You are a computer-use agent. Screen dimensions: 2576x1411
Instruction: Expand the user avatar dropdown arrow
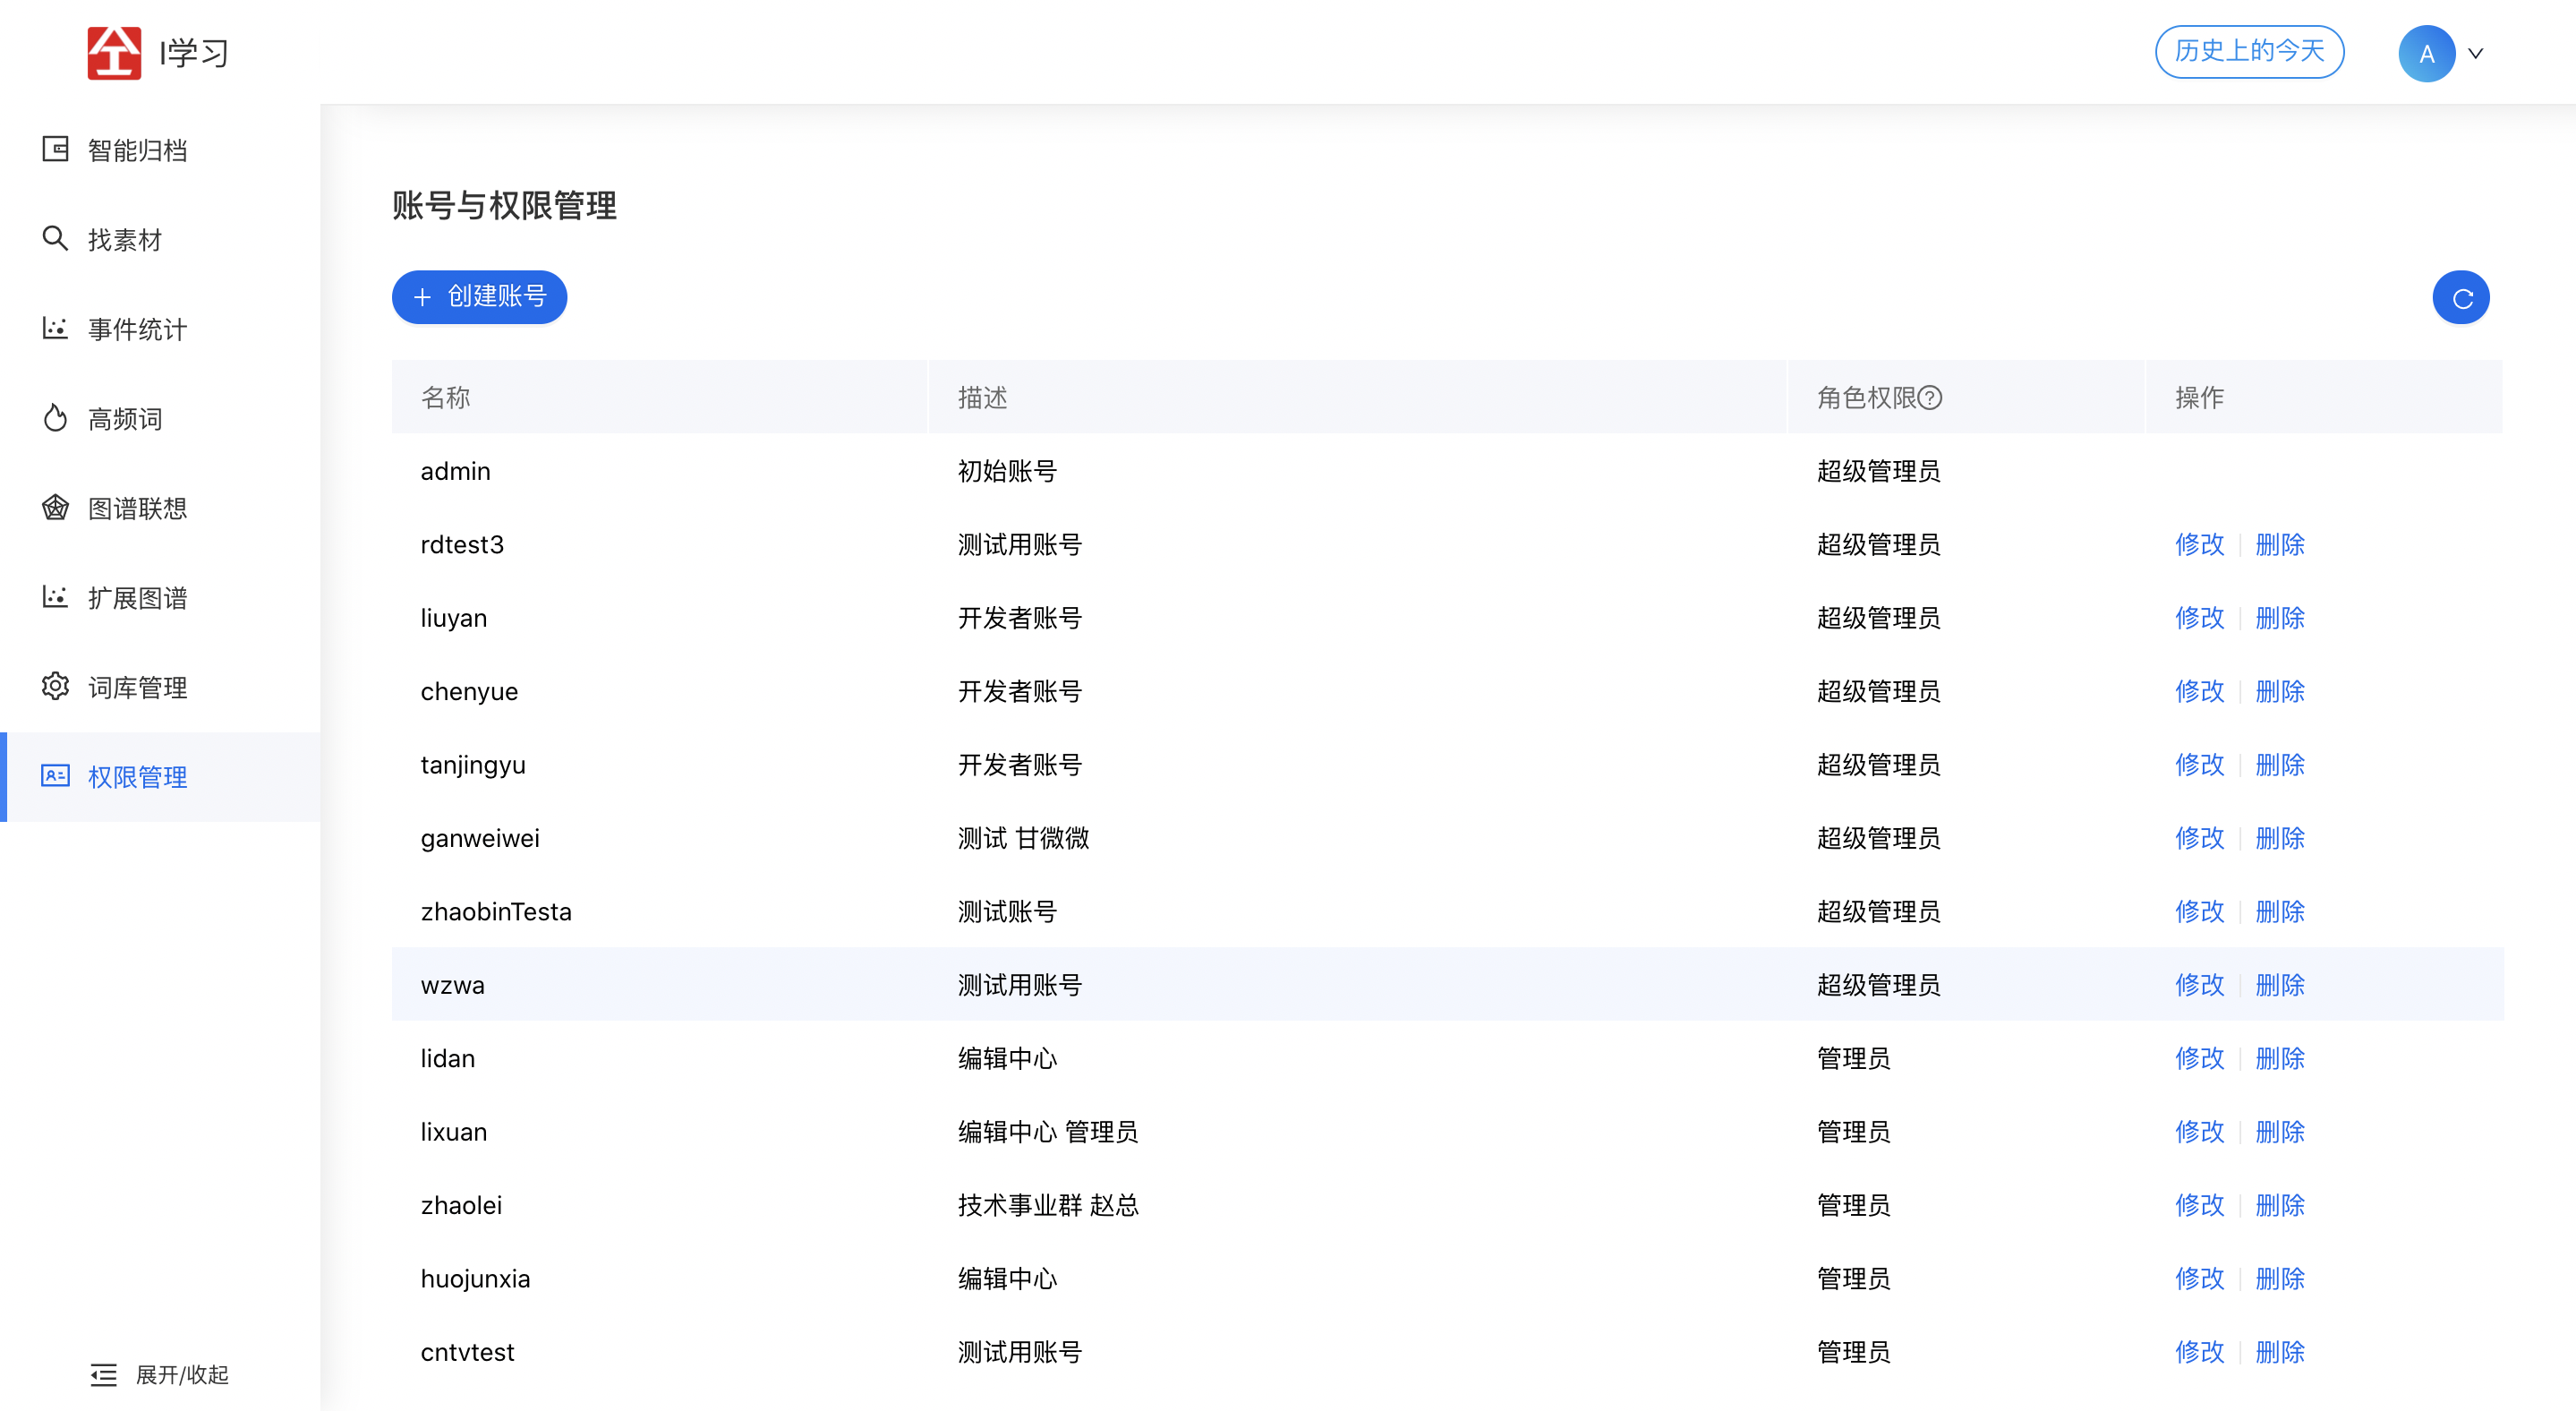pyautogui.click(x=2476, y=53)
